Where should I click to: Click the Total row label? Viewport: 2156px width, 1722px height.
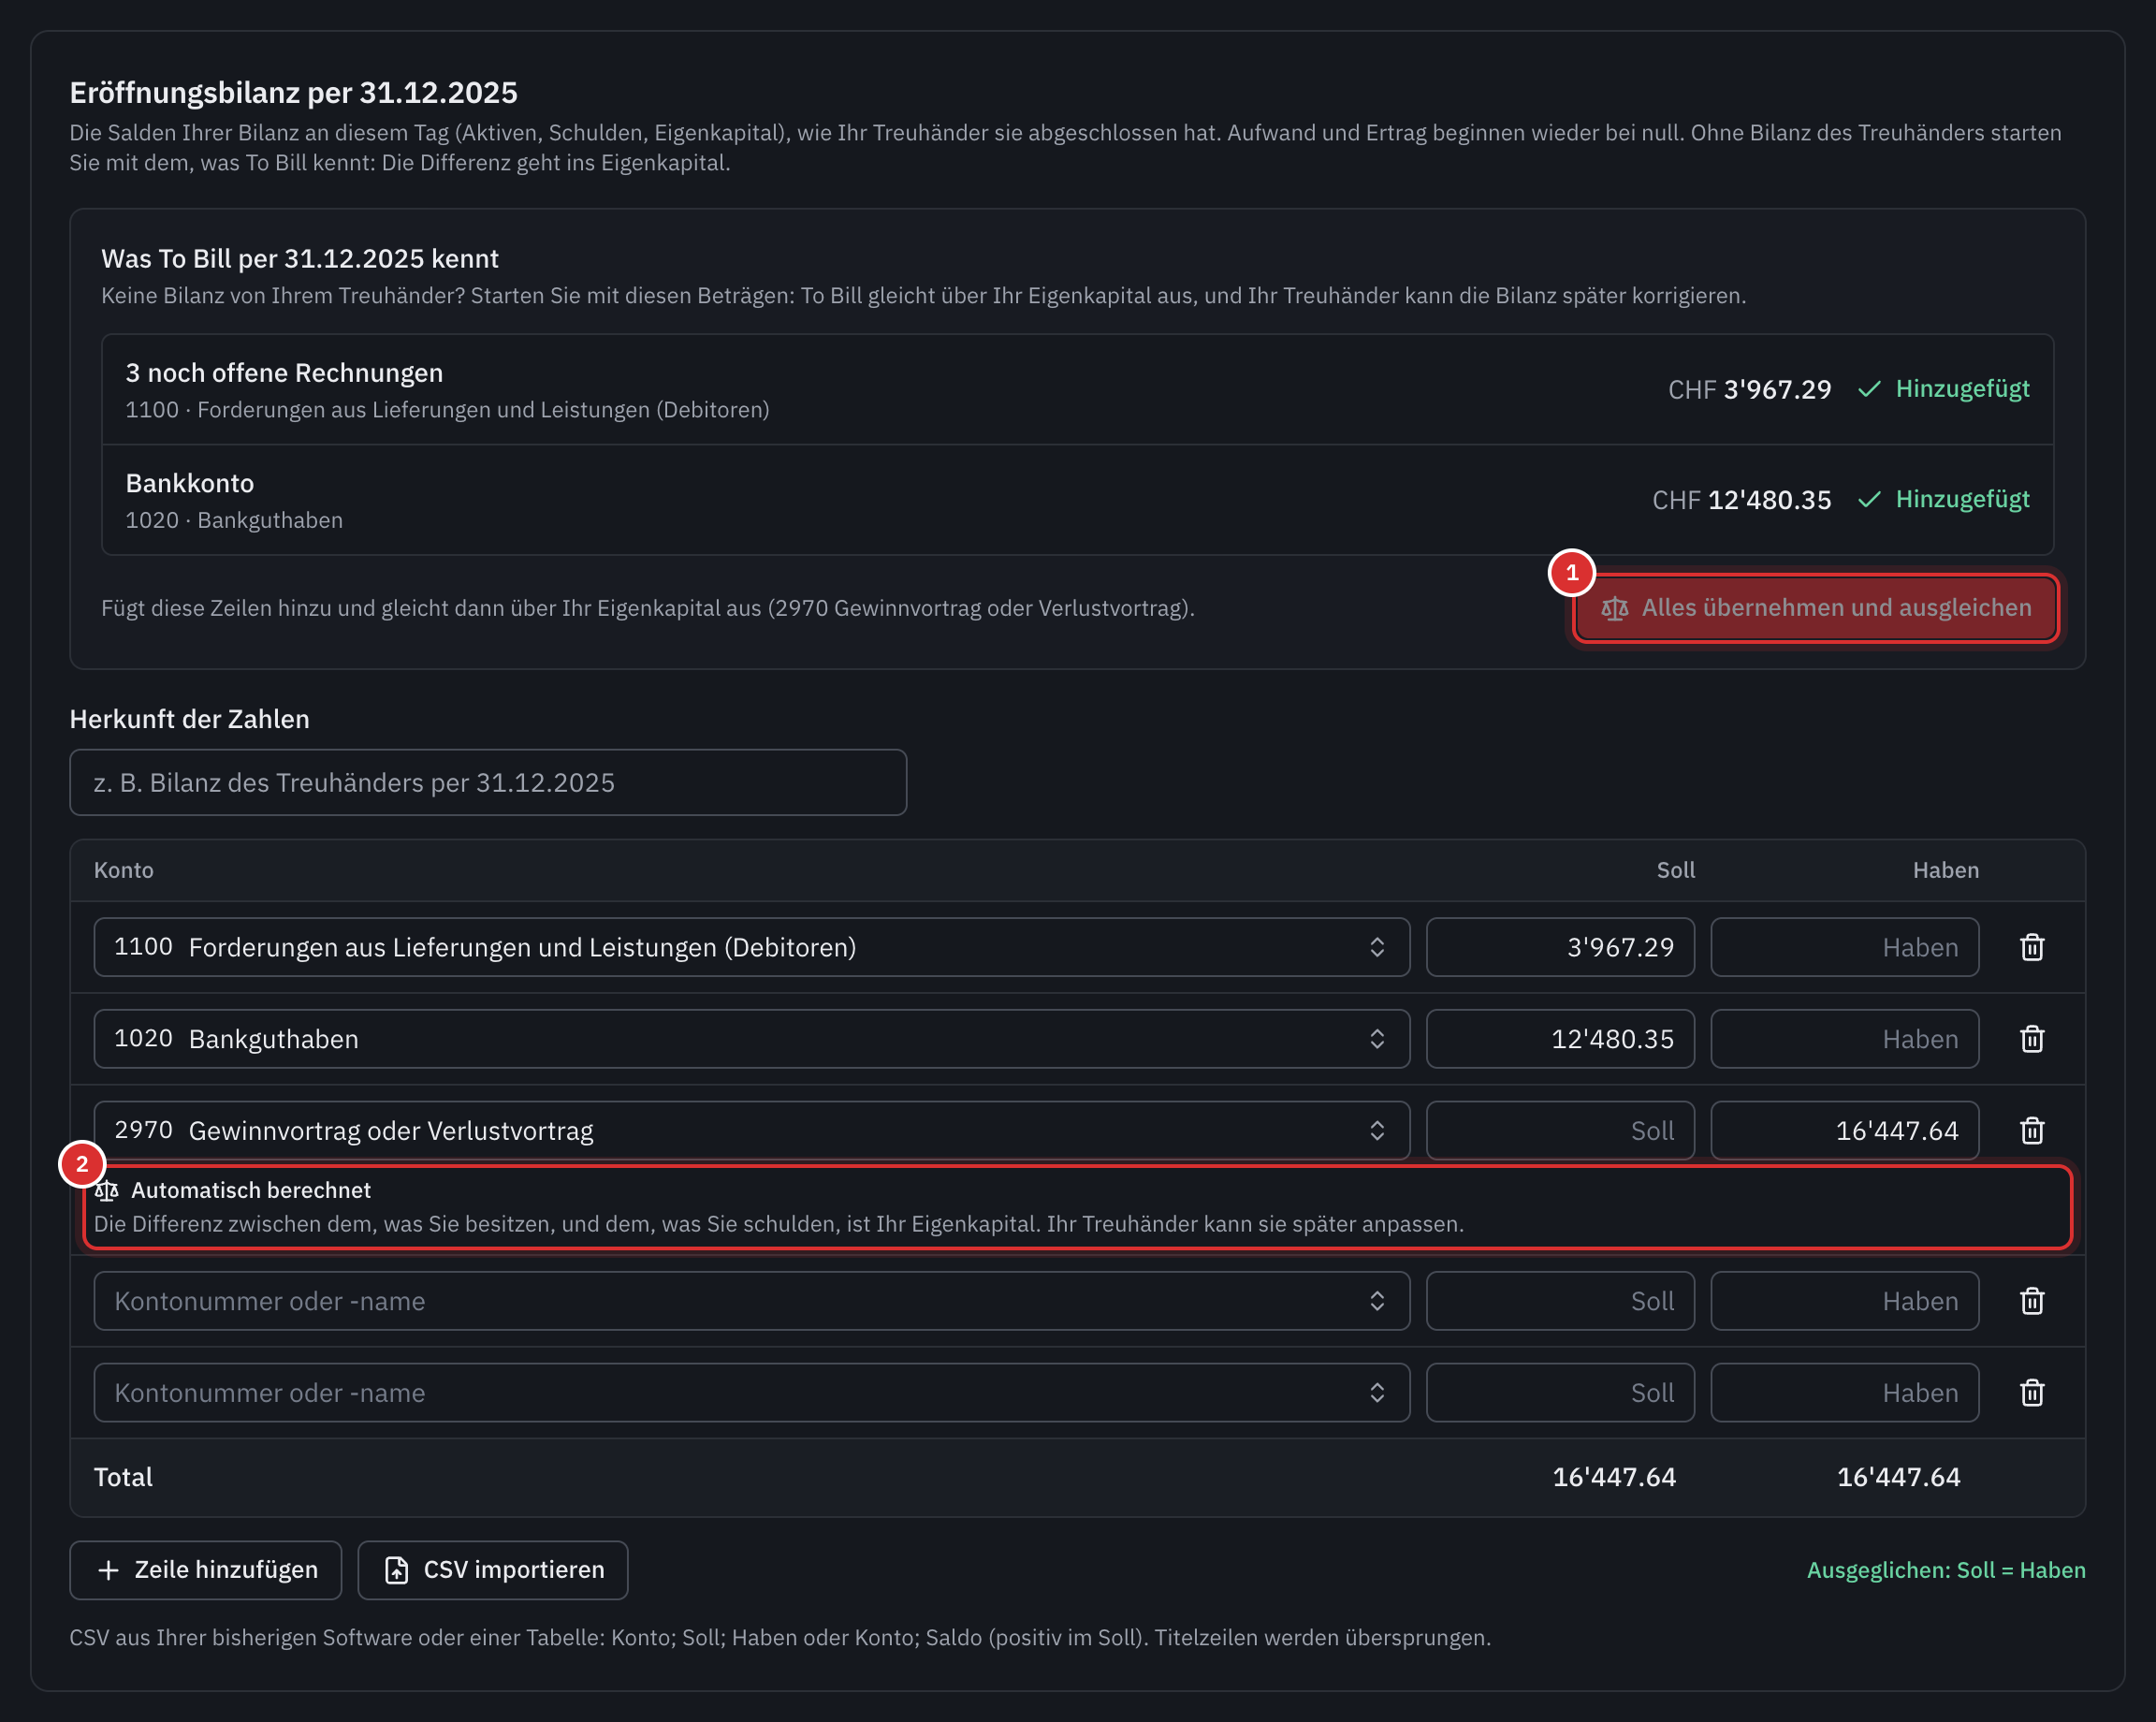(x=123, y=1477)
